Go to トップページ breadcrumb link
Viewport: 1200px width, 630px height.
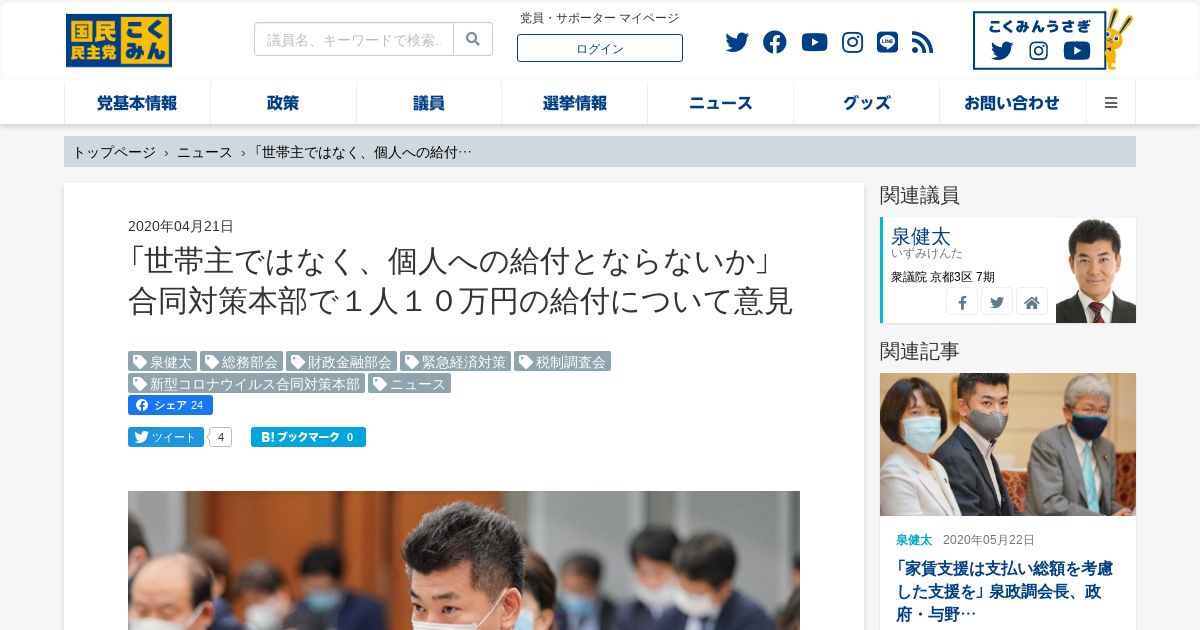114,152
